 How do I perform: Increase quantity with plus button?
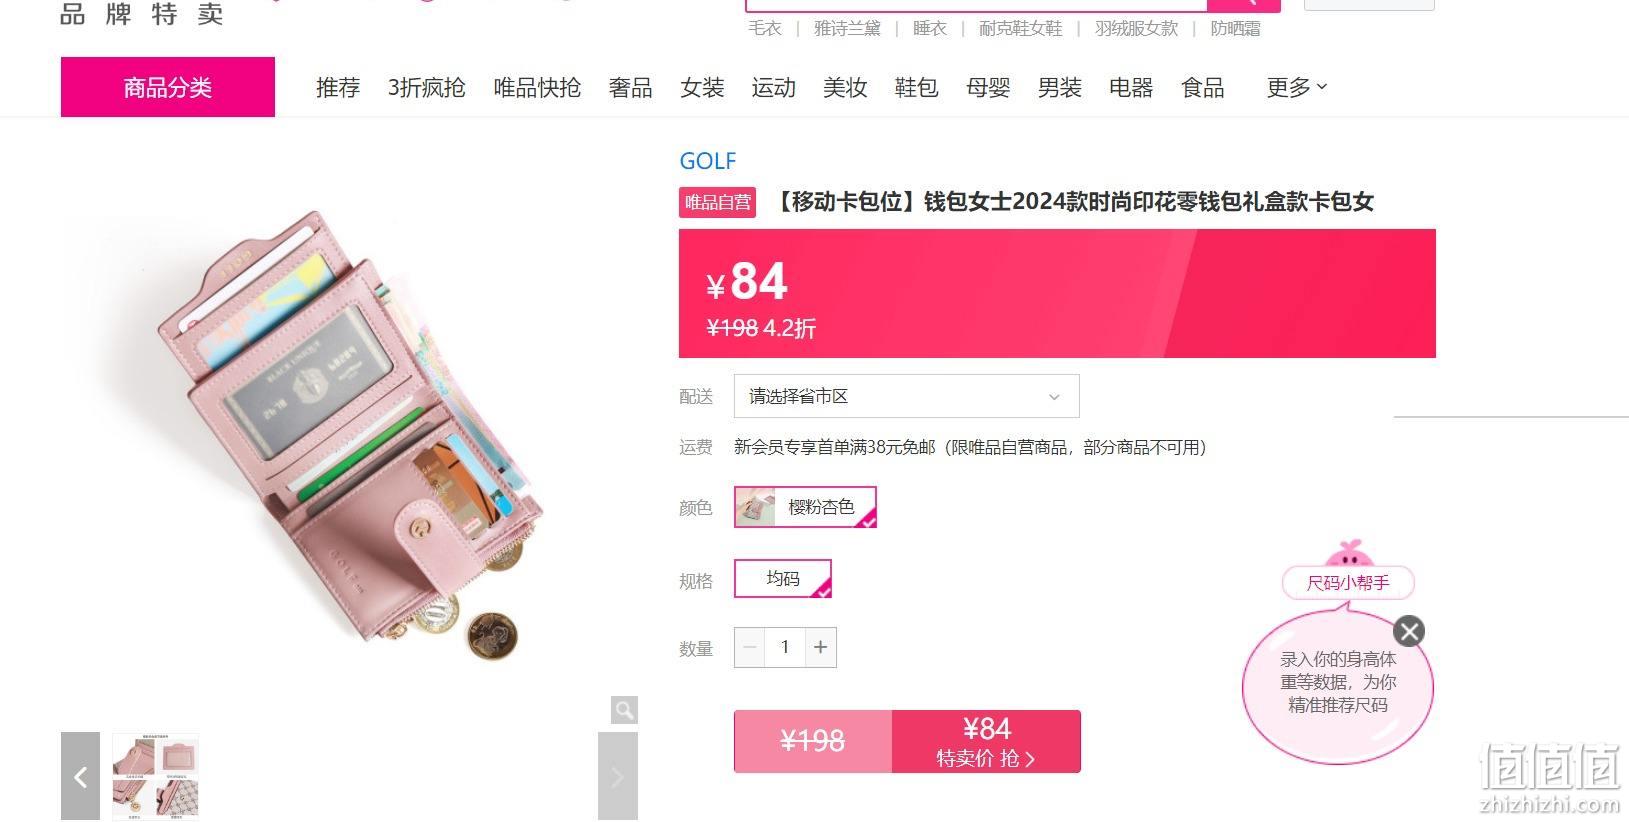pyautogui.click(x=820, y=647)
